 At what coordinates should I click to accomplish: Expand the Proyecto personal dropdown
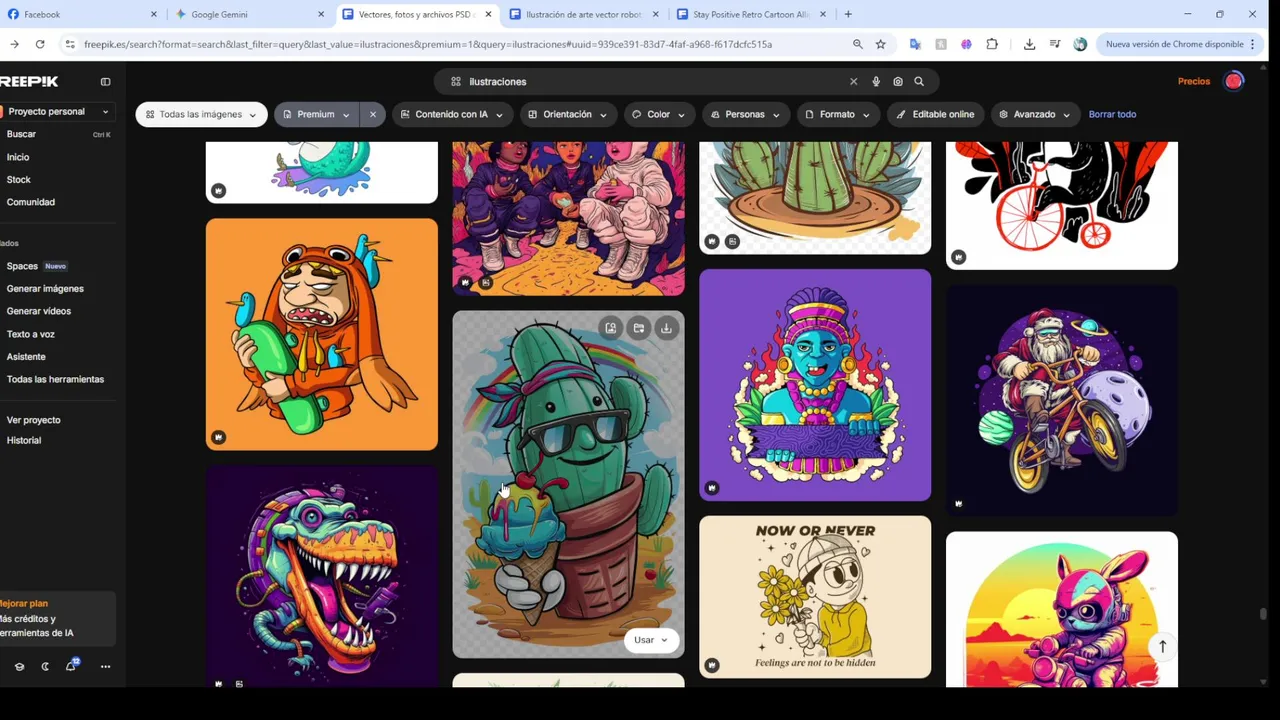click(57, 112)
